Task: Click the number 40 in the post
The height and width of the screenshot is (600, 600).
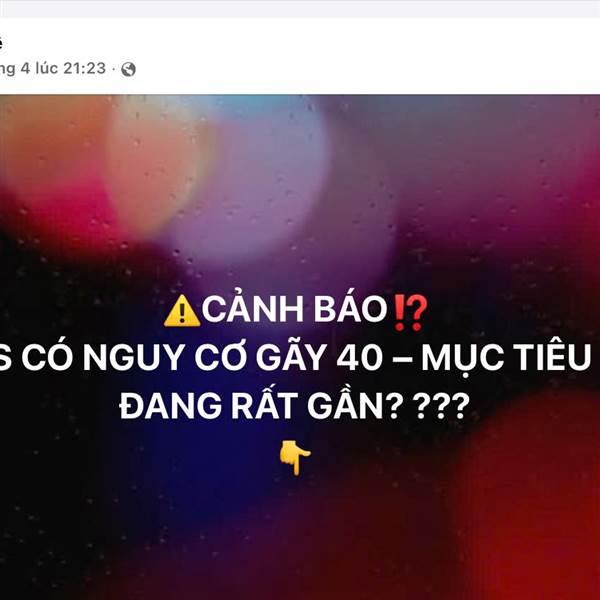Action: click(x=360, y=359)
